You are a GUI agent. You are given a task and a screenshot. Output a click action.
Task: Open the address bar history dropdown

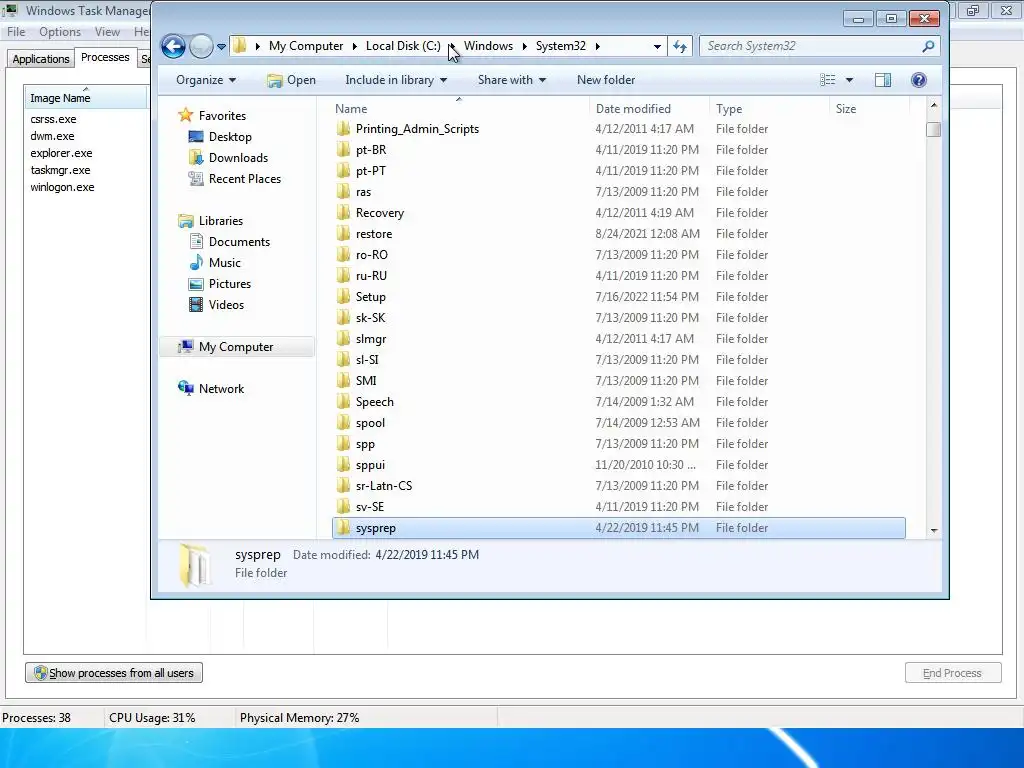point(657,46)
